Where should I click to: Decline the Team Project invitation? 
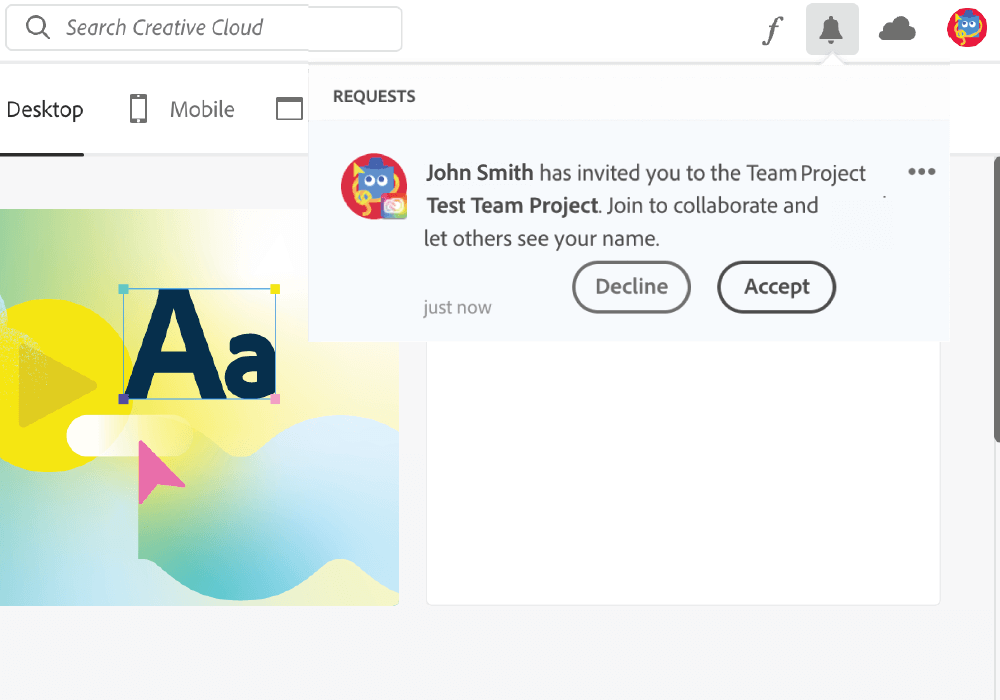click(631, 287)
